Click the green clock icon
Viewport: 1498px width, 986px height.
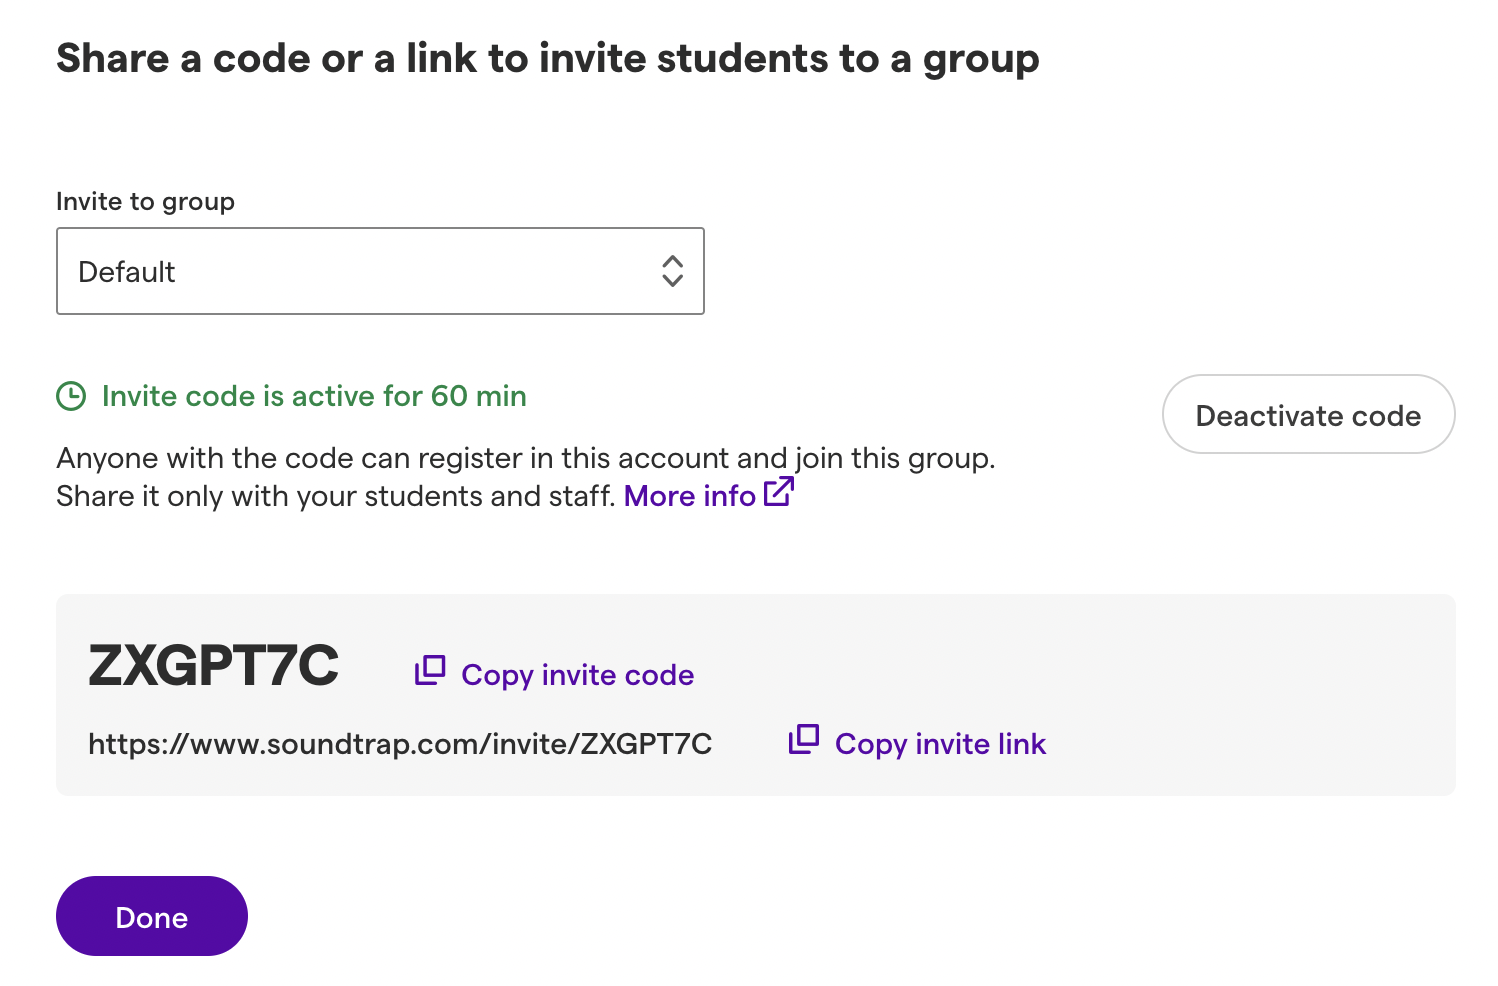pyautogui.click(x=71, y=396)
